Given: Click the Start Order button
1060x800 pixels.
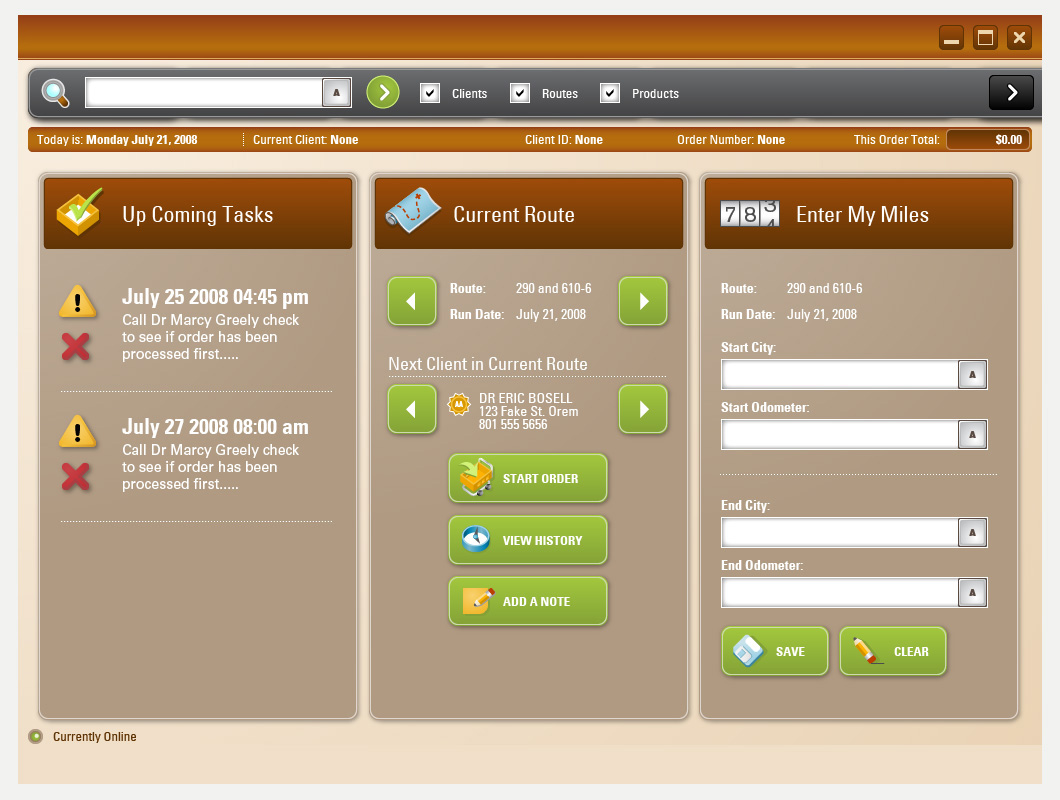Looking at the screenshot, I should click(528, 479).
